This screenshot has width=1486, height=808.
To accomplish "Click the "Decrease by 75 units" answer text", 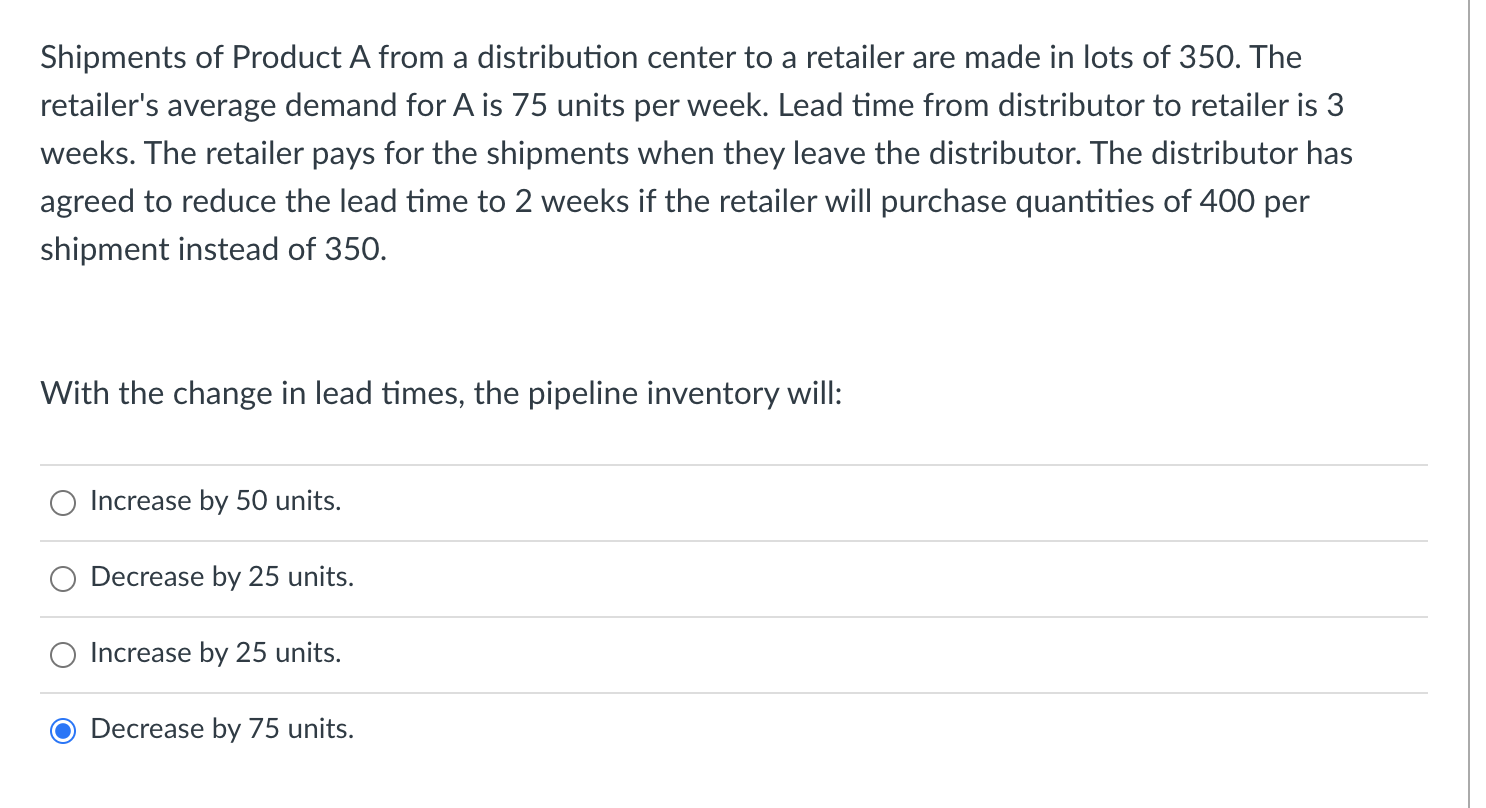I will [x=221, y=730].
